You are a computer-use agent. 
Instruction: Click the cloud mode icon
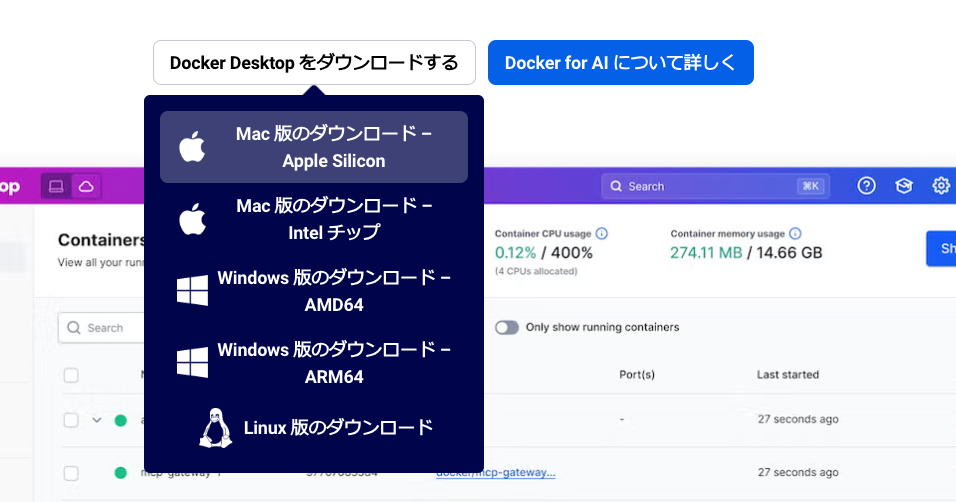(x=86, y=186)
